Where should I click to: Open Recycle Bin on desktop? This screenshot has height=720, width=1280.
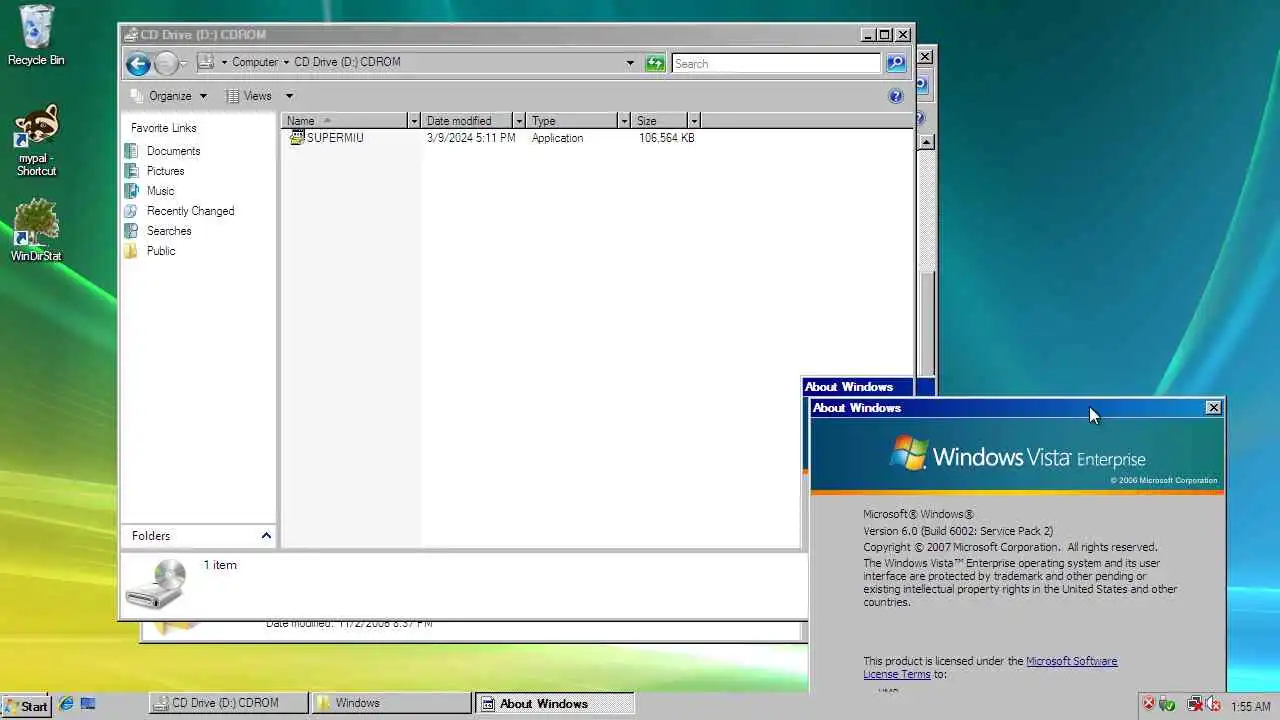click(36, 36)
